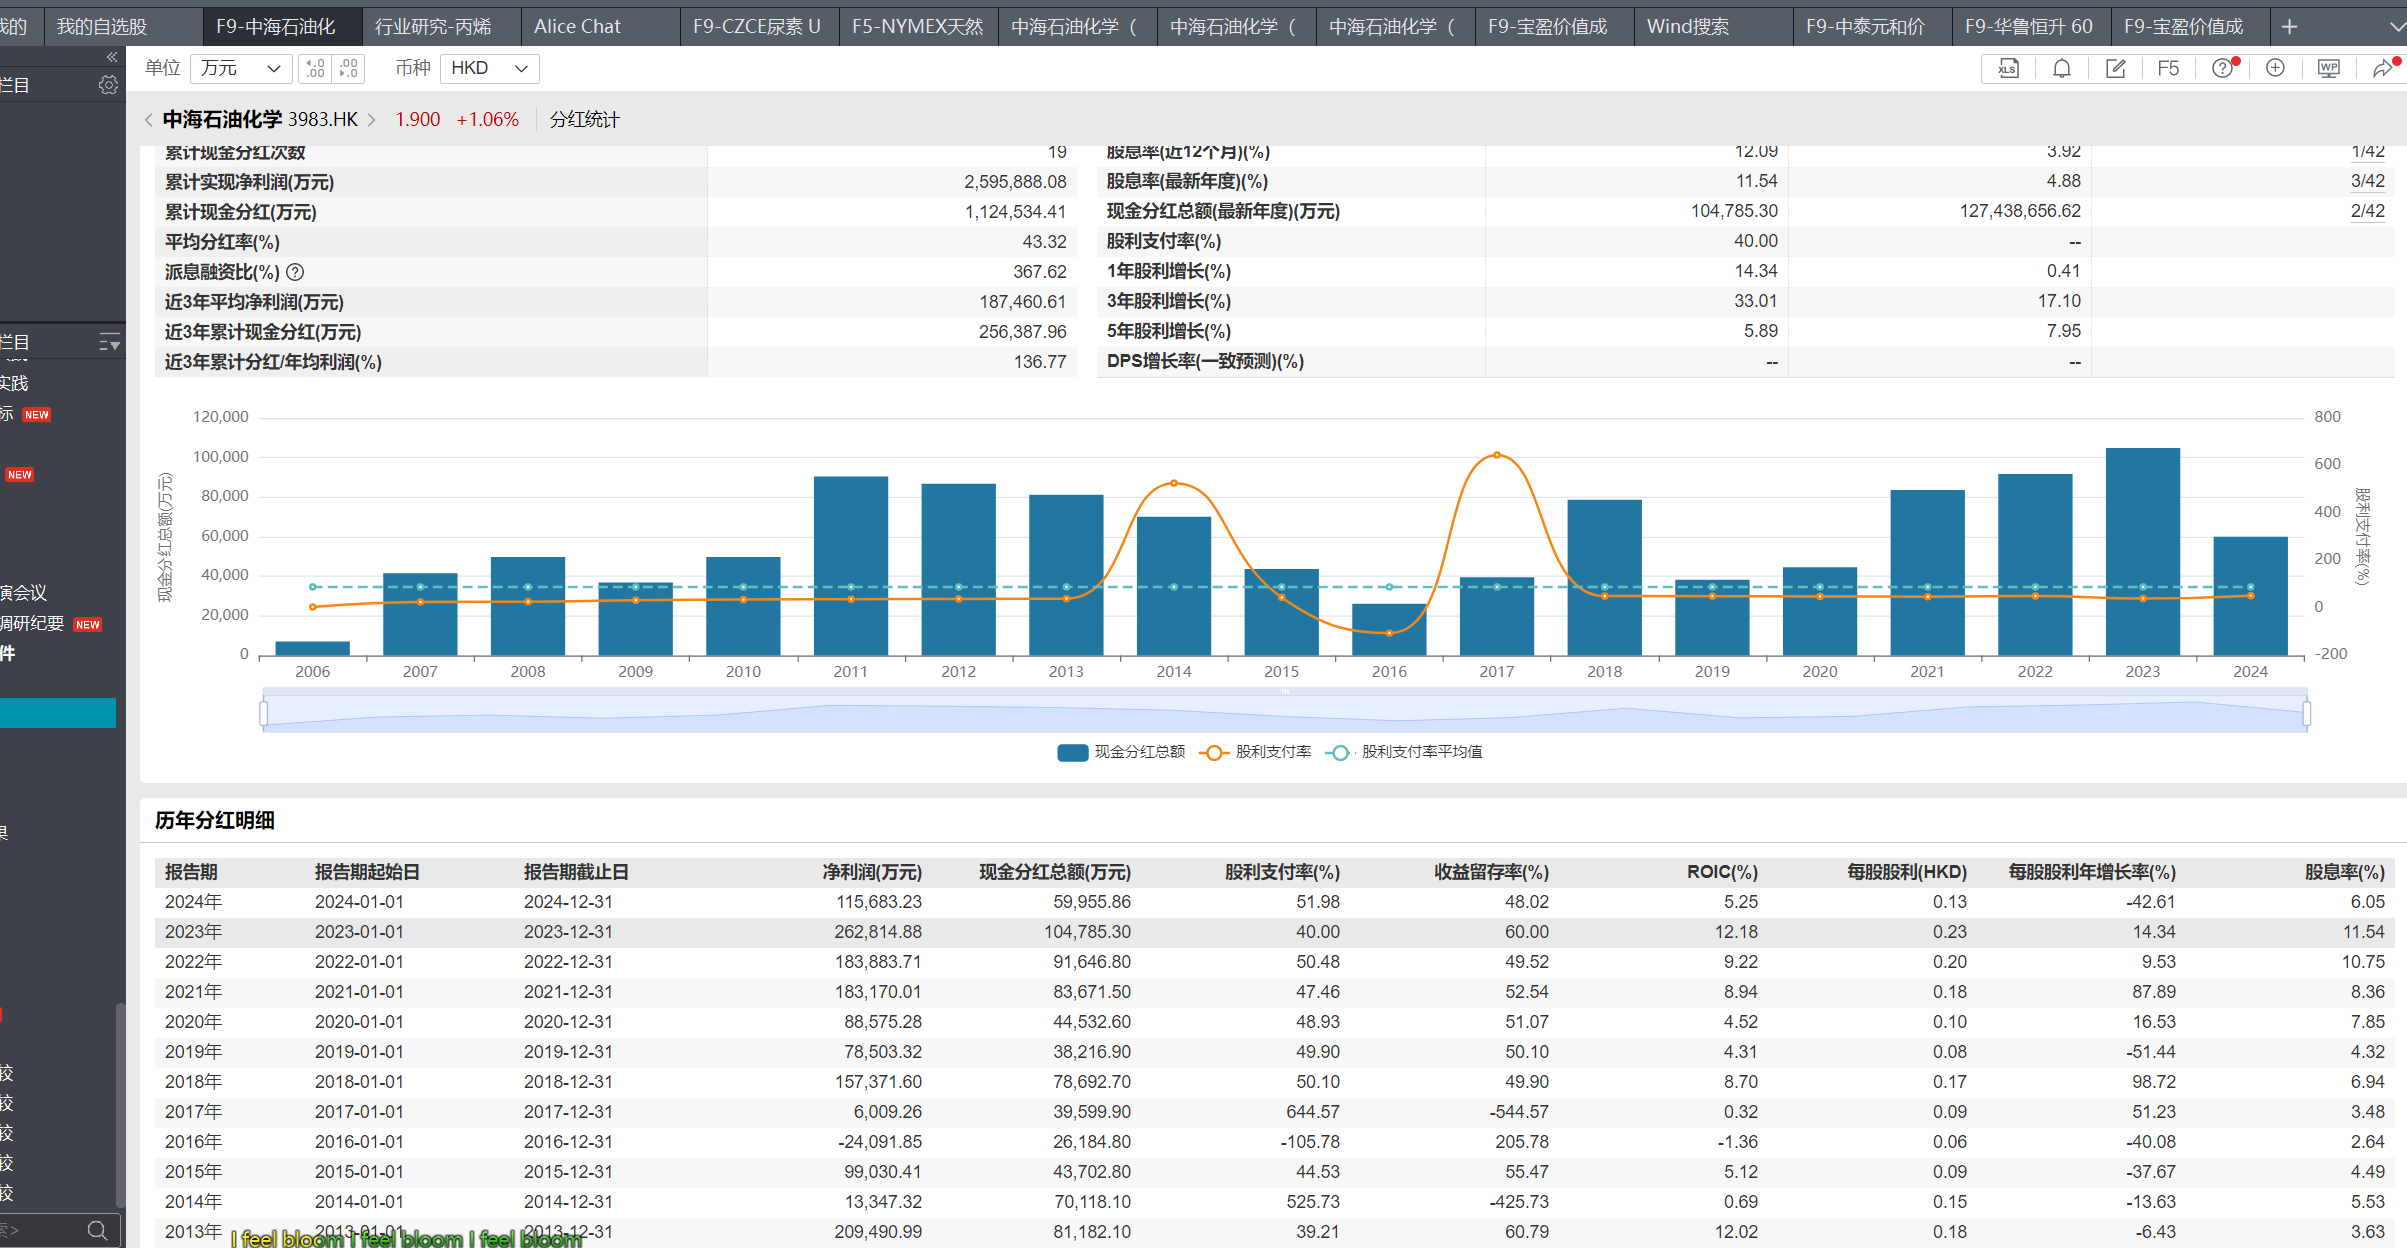Open the 万元 unit dropdown
2407x1248 pixels.
click(240, 68)
